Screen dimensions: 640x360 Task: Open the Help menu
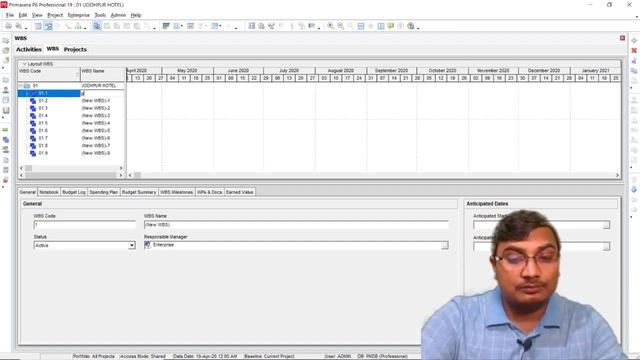point(136,15)
